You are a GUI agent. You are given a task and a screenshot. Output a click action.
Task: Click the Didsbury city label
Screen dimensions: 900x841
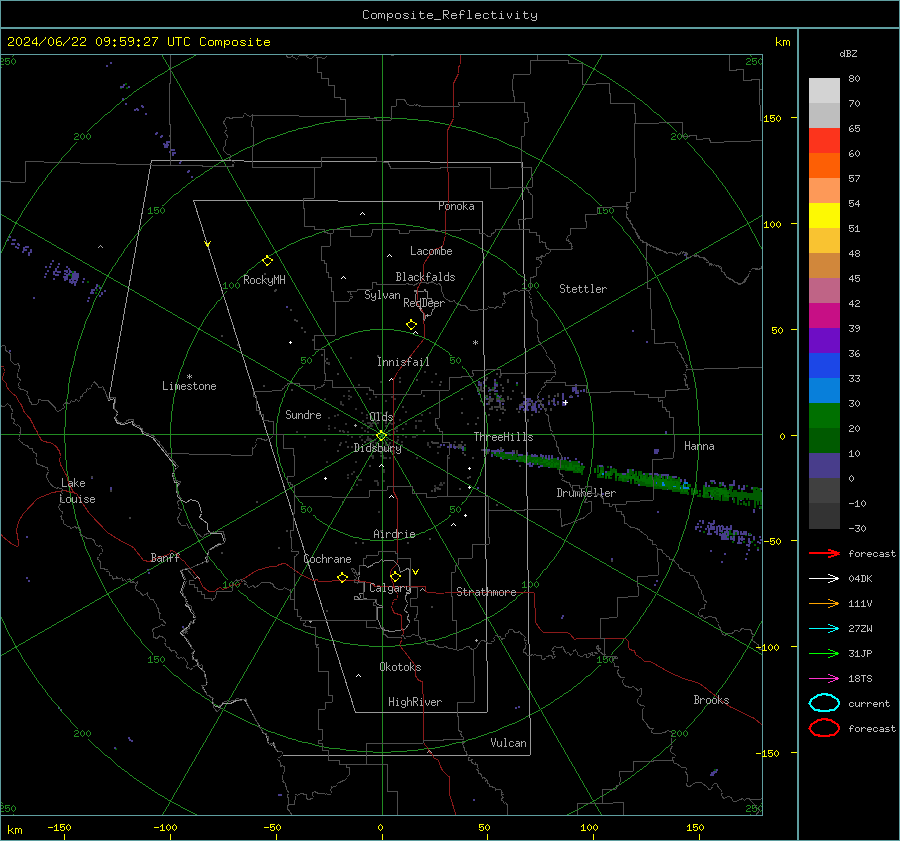377,448
